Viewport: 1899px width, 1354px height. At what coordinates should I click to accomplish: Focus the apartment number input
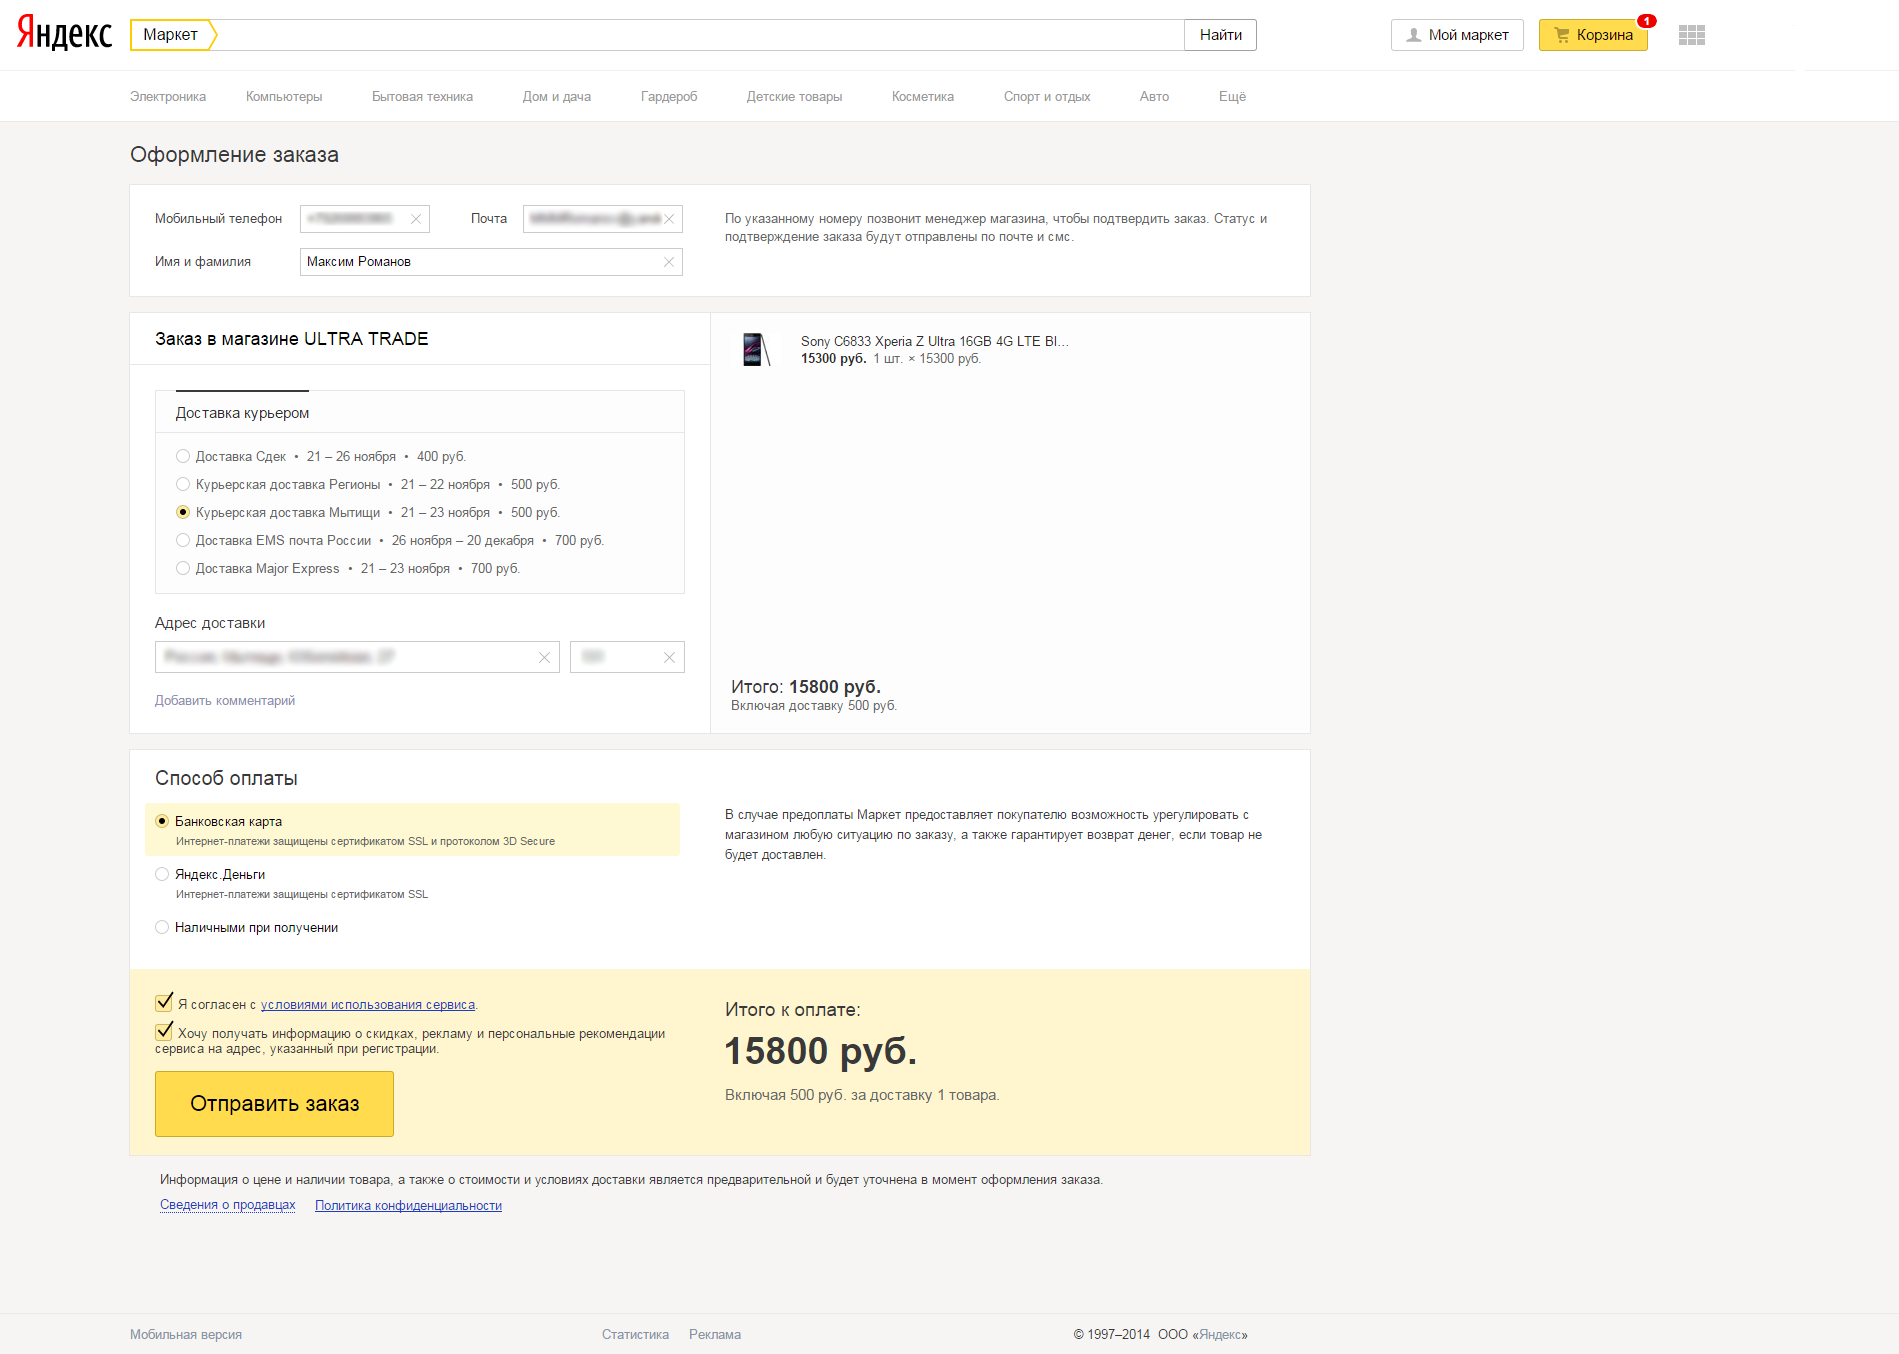627,657
